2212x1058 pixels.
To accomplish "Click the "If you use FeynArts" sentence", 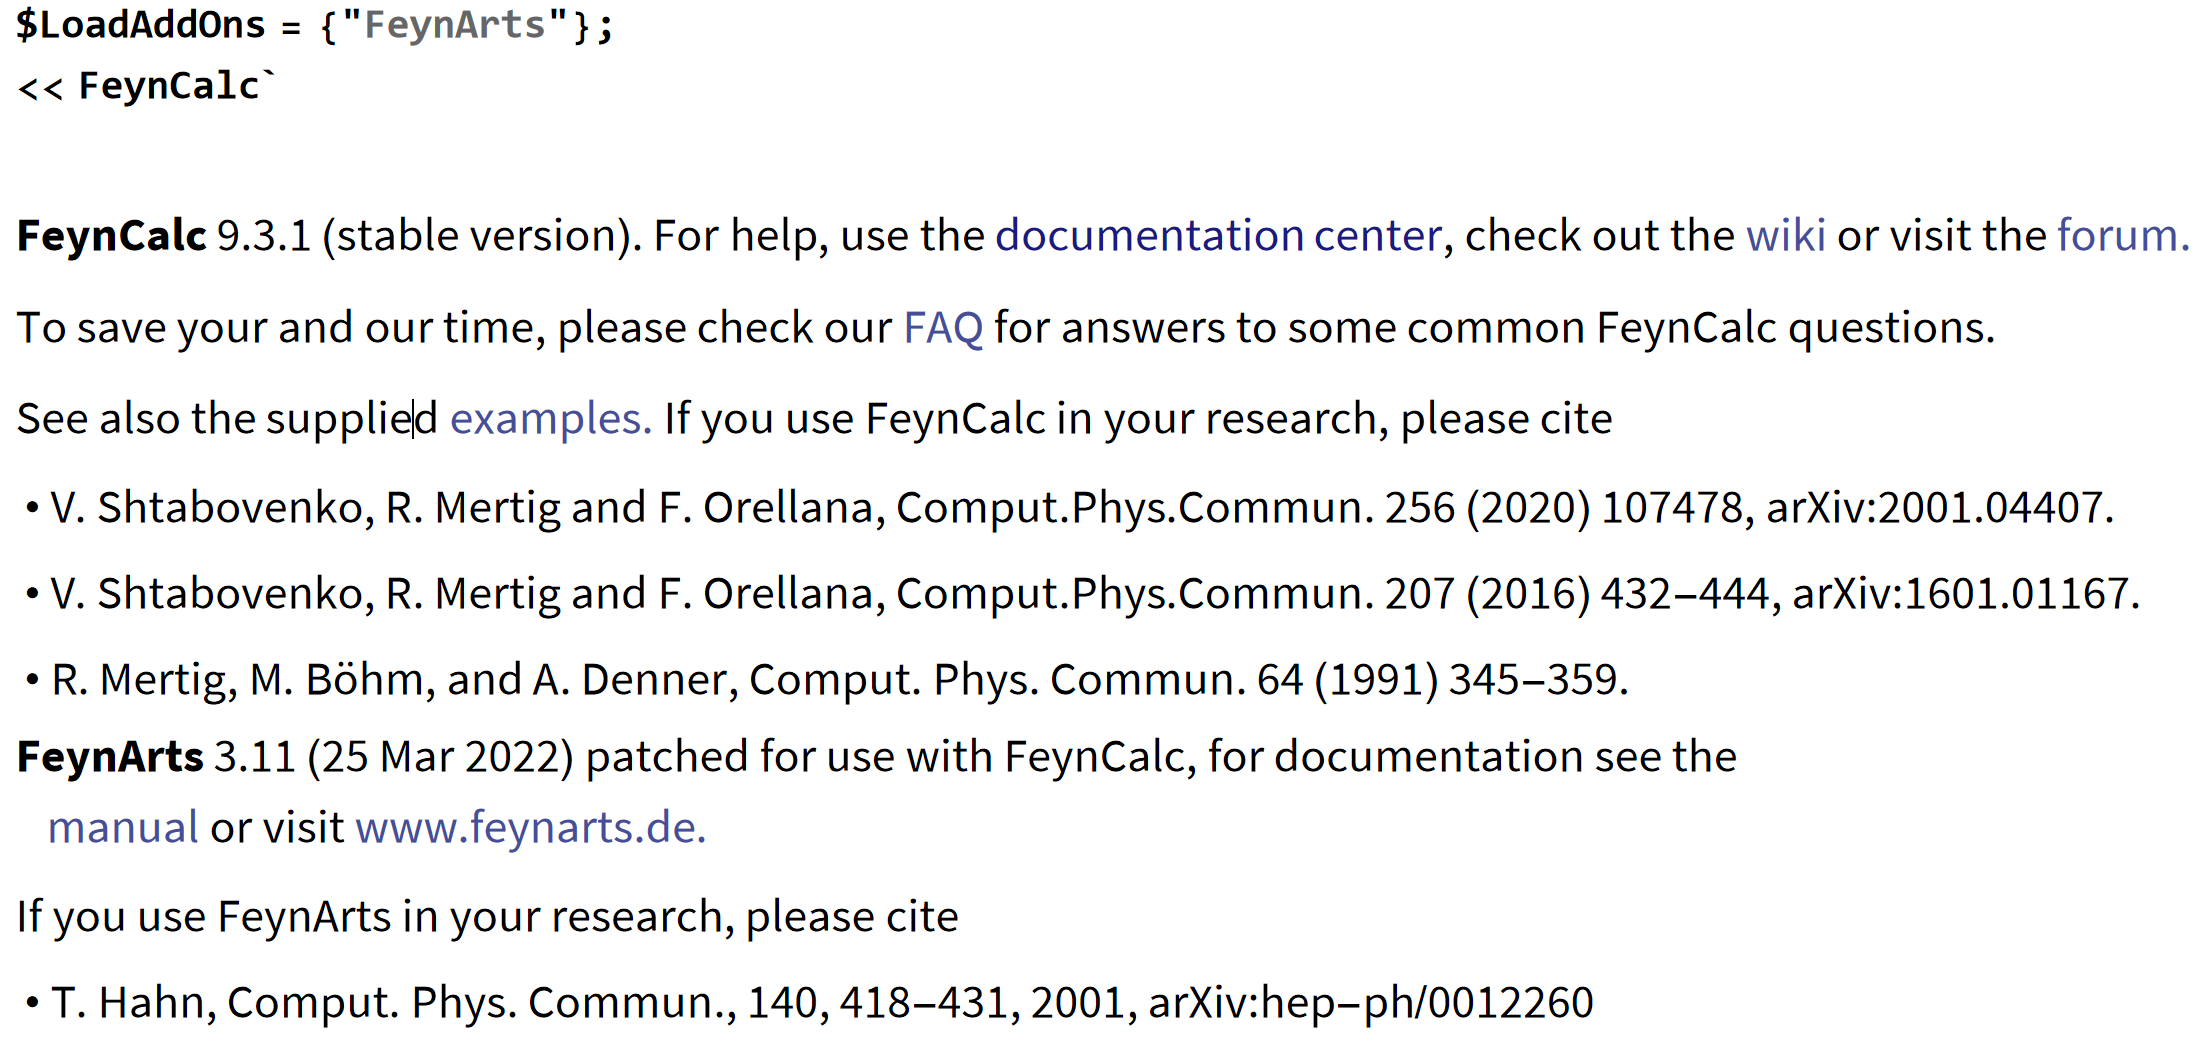I will click(487, 917).
